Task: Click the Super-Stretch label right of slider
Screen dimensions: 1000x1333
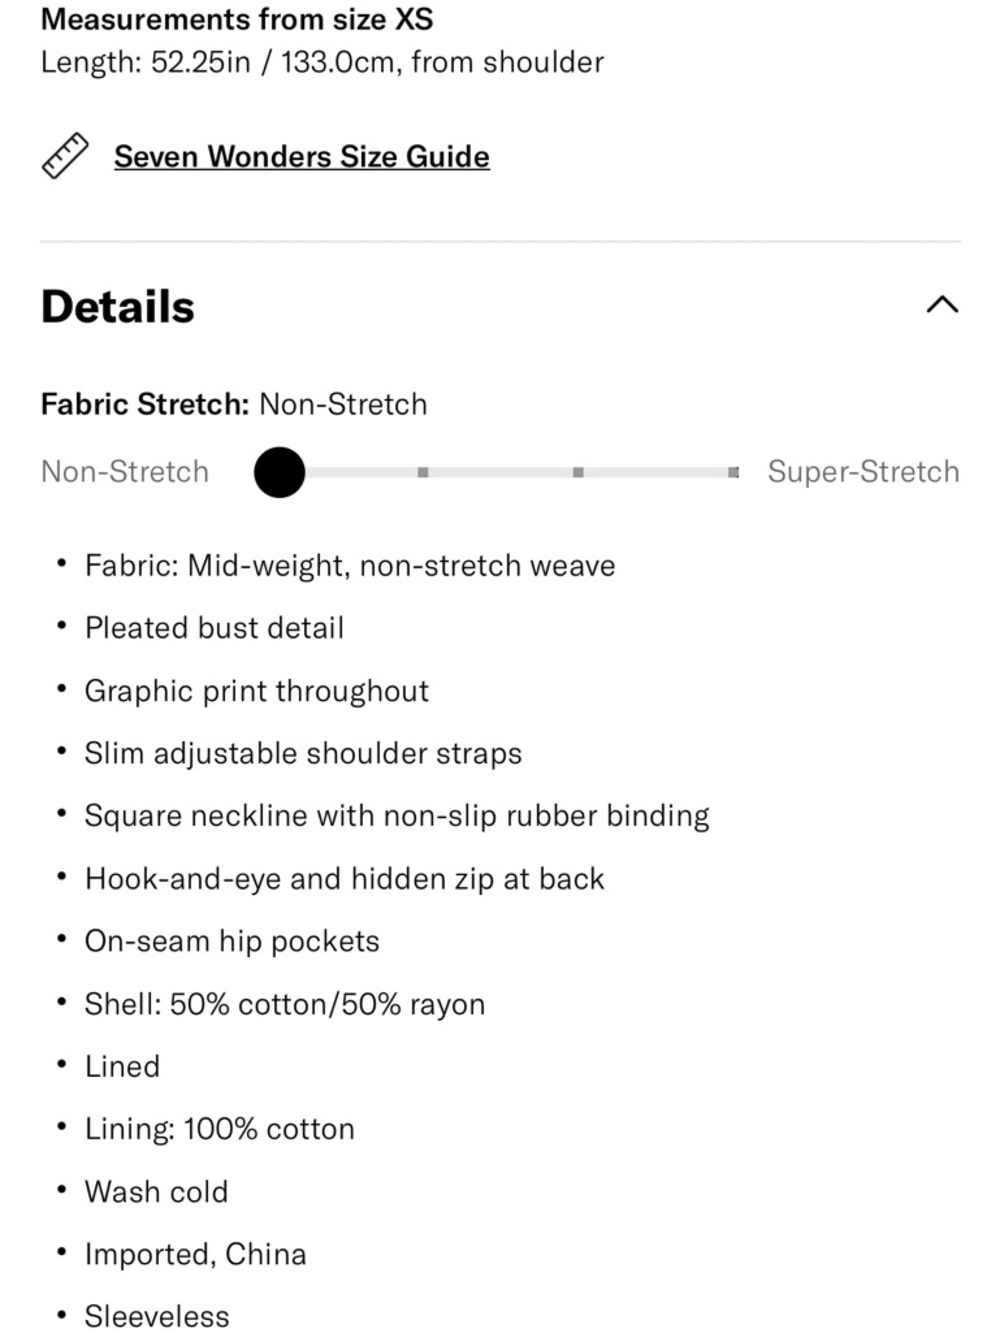Action: coord(863,472)
